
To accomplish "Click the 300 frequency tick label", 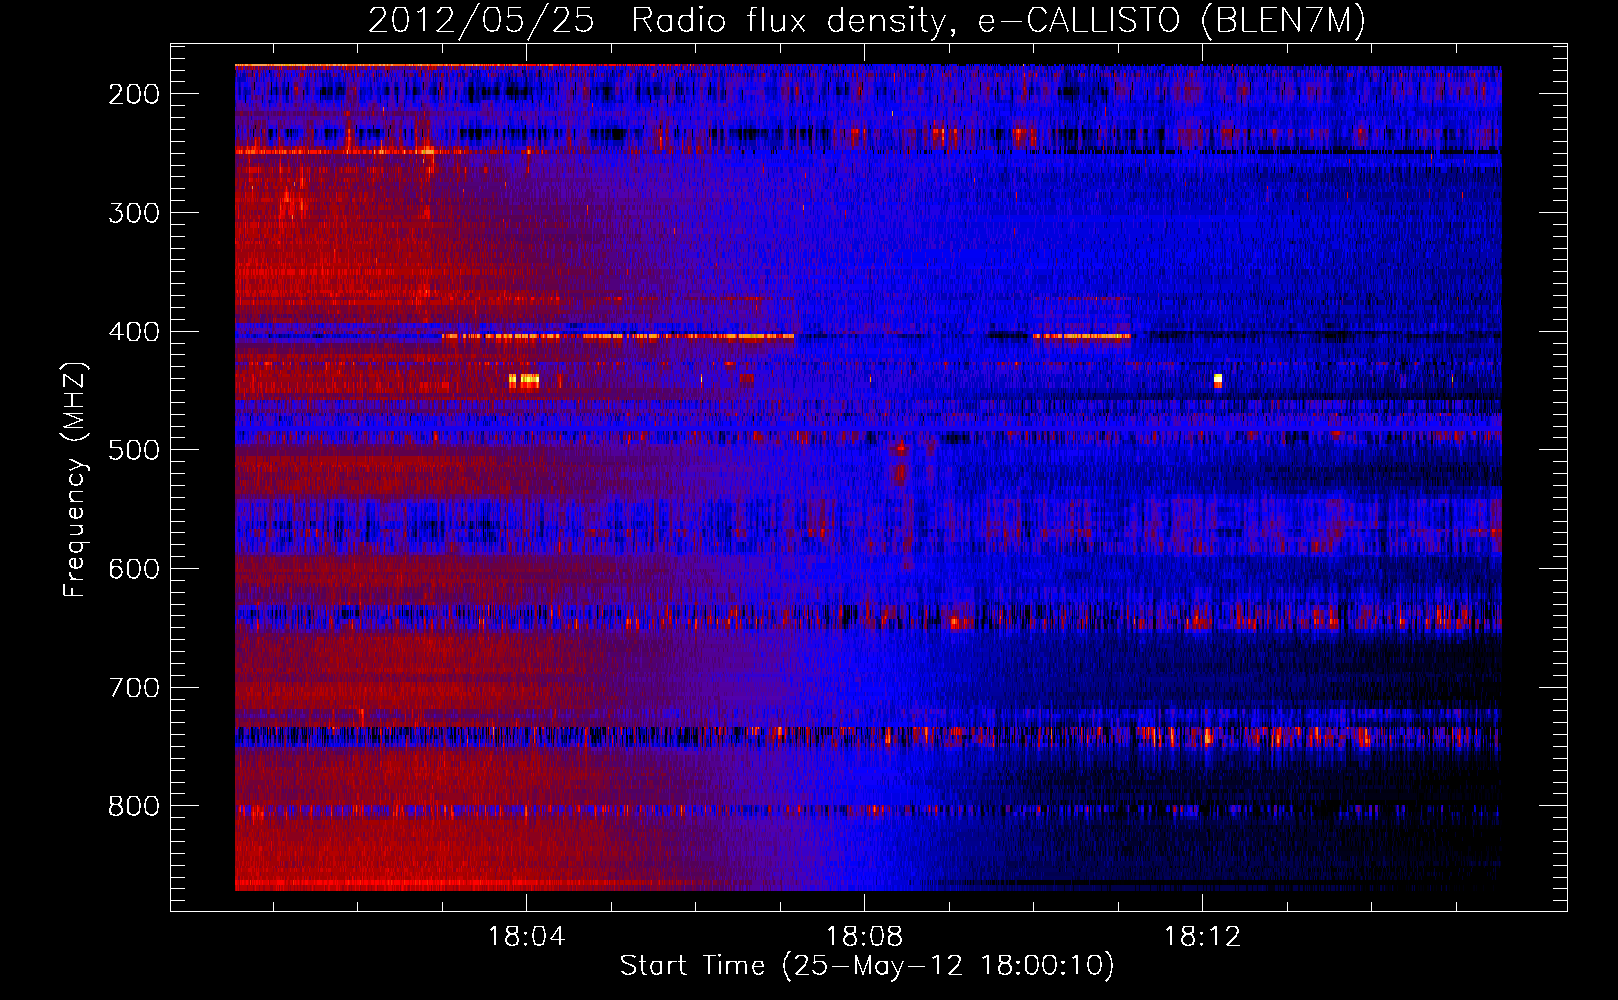I will tap(133, 213).
